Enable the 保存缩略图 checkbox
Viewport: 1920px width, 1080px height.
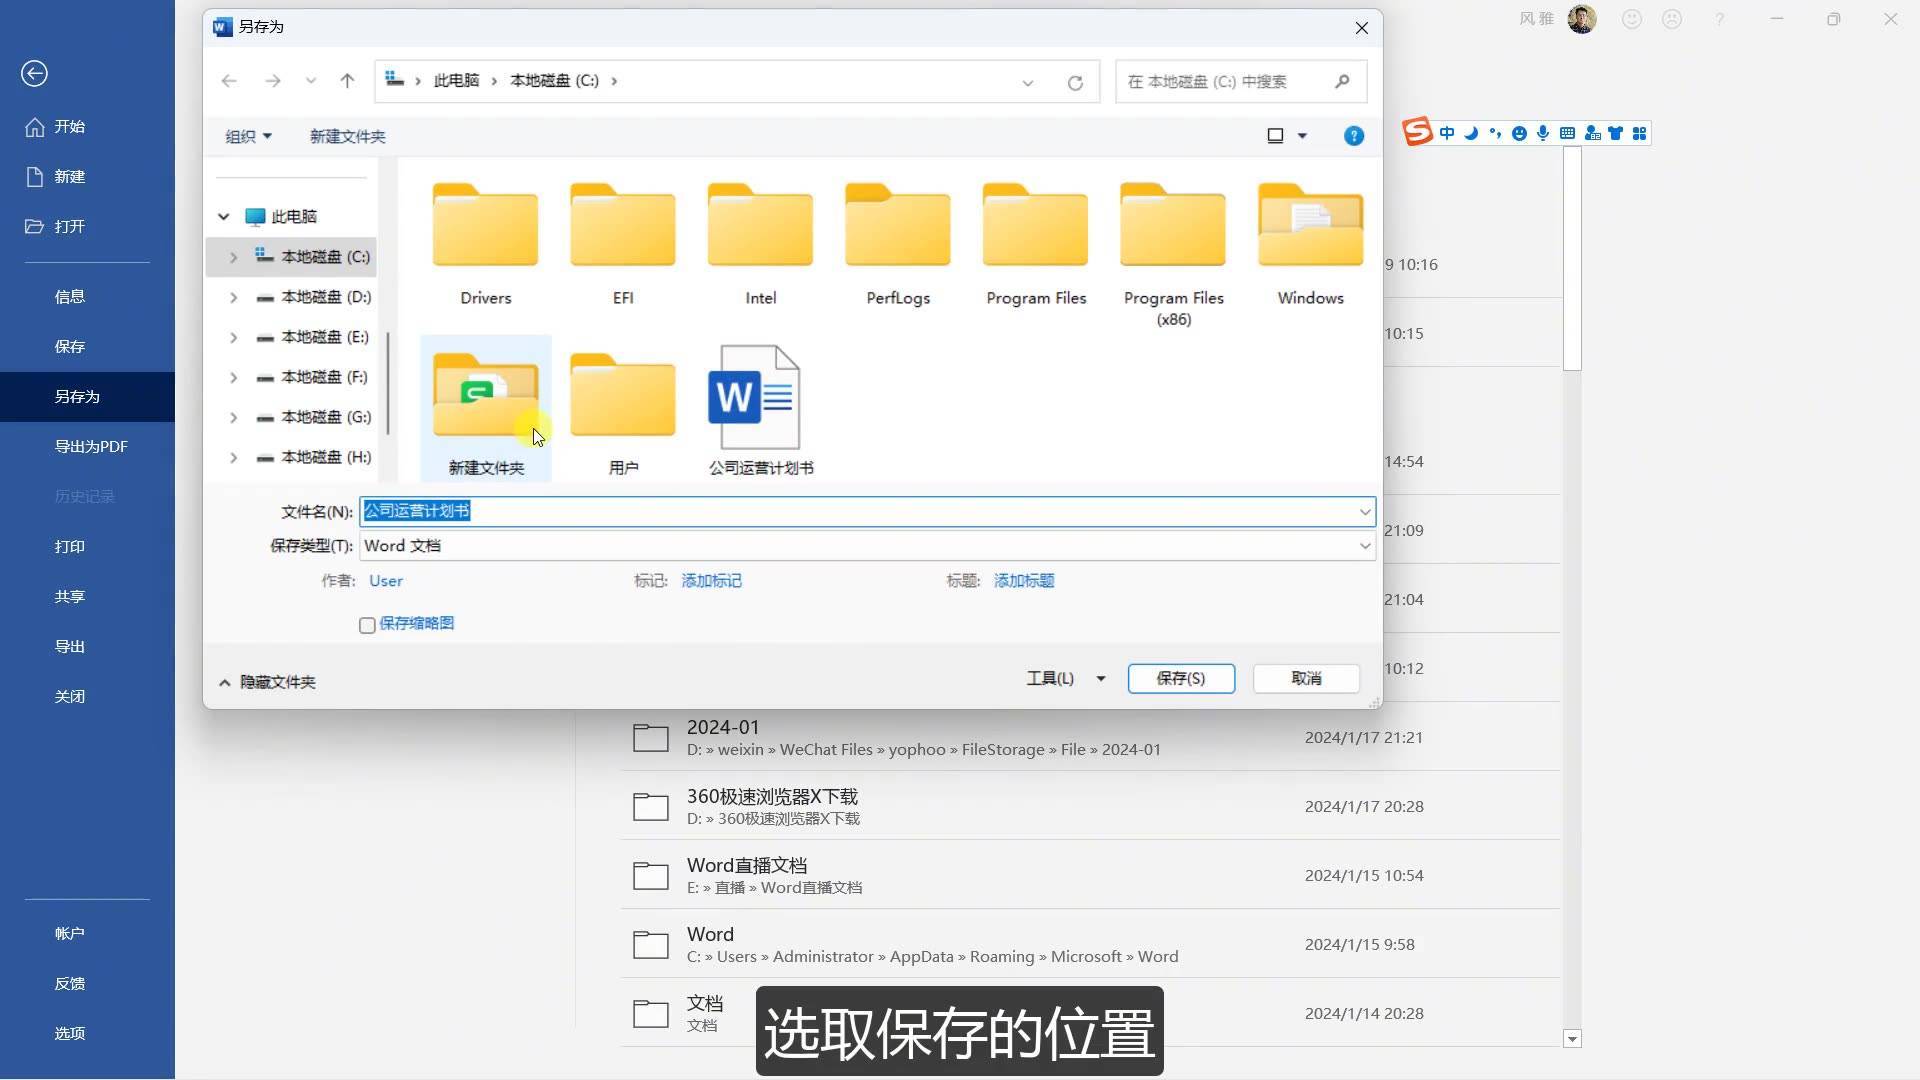click(367, 625)
